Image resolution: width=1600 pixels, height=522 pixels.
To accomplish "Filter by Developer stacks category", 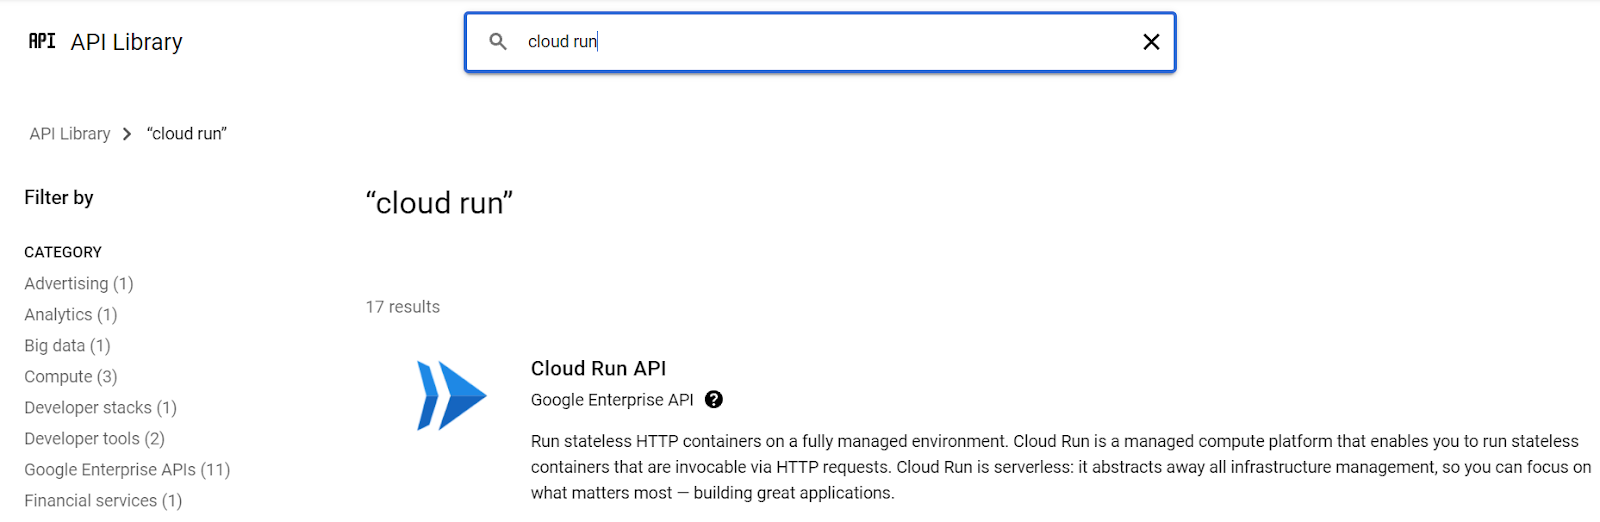I will [x=100, y=408].
